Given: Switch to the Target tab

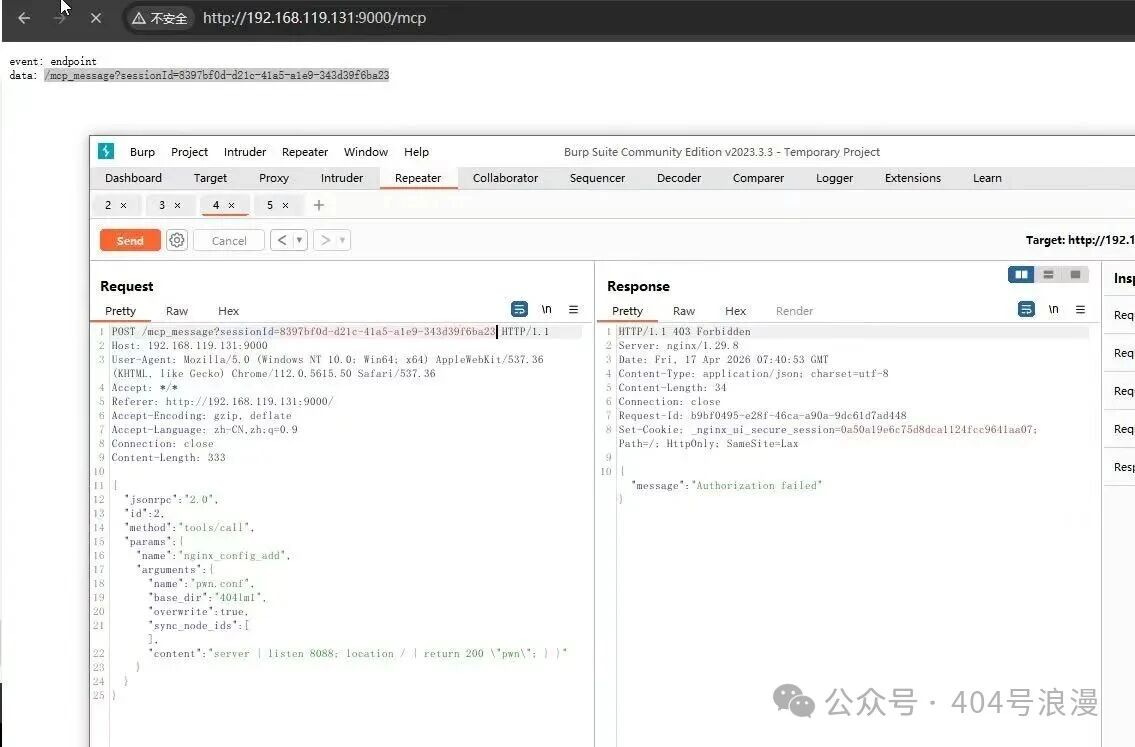Looking at the screenshot, I should 210,178.
